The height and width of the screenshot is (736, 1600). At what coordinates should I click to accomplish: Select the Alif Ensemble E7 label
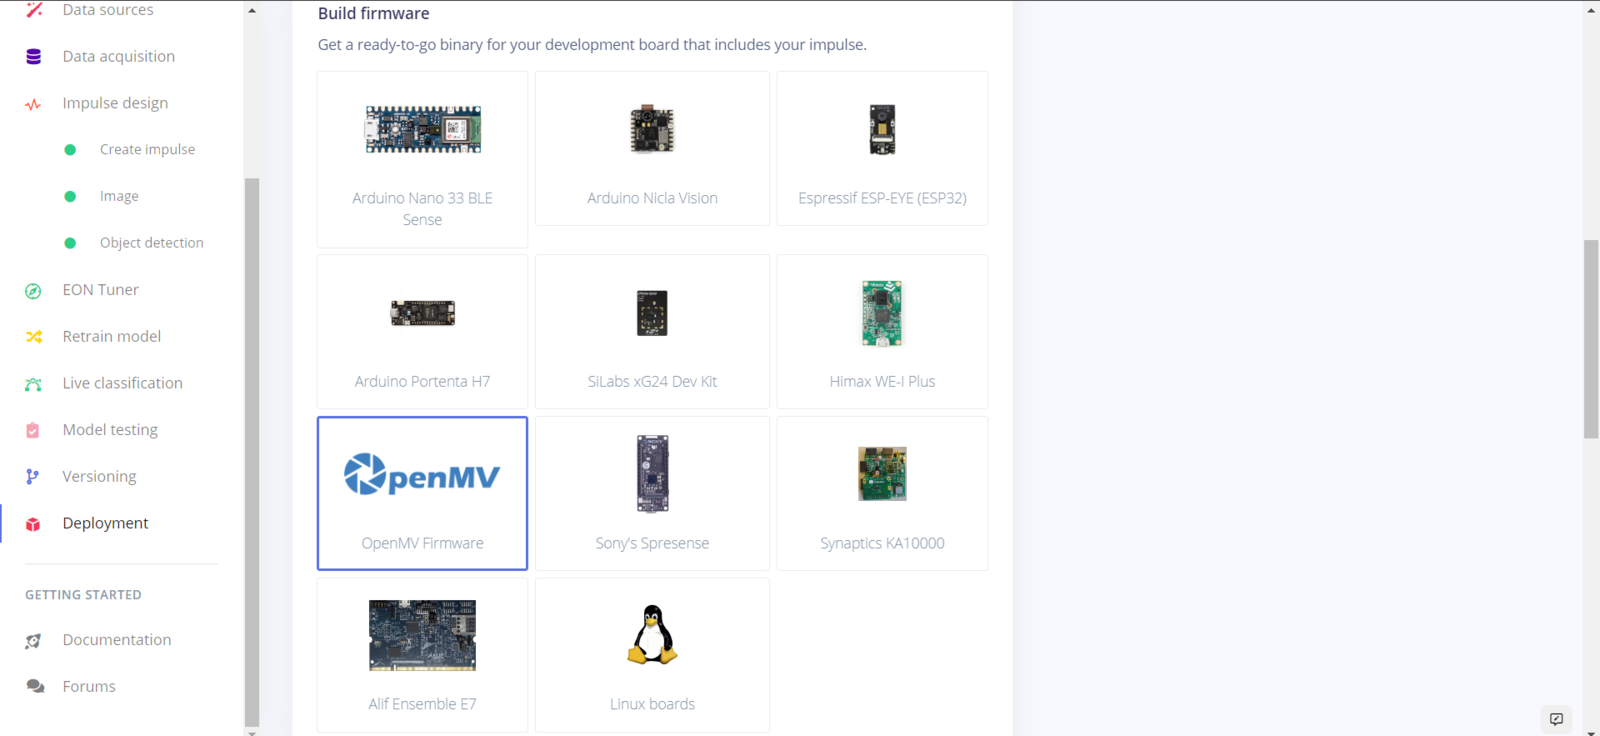422,705
